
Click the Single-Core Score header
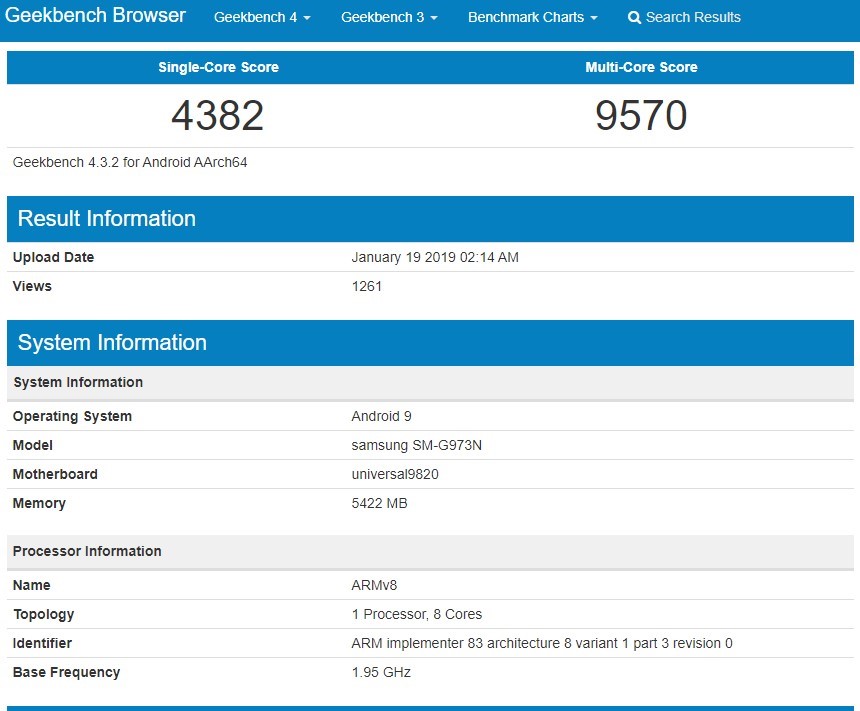(x=218, y=67)
